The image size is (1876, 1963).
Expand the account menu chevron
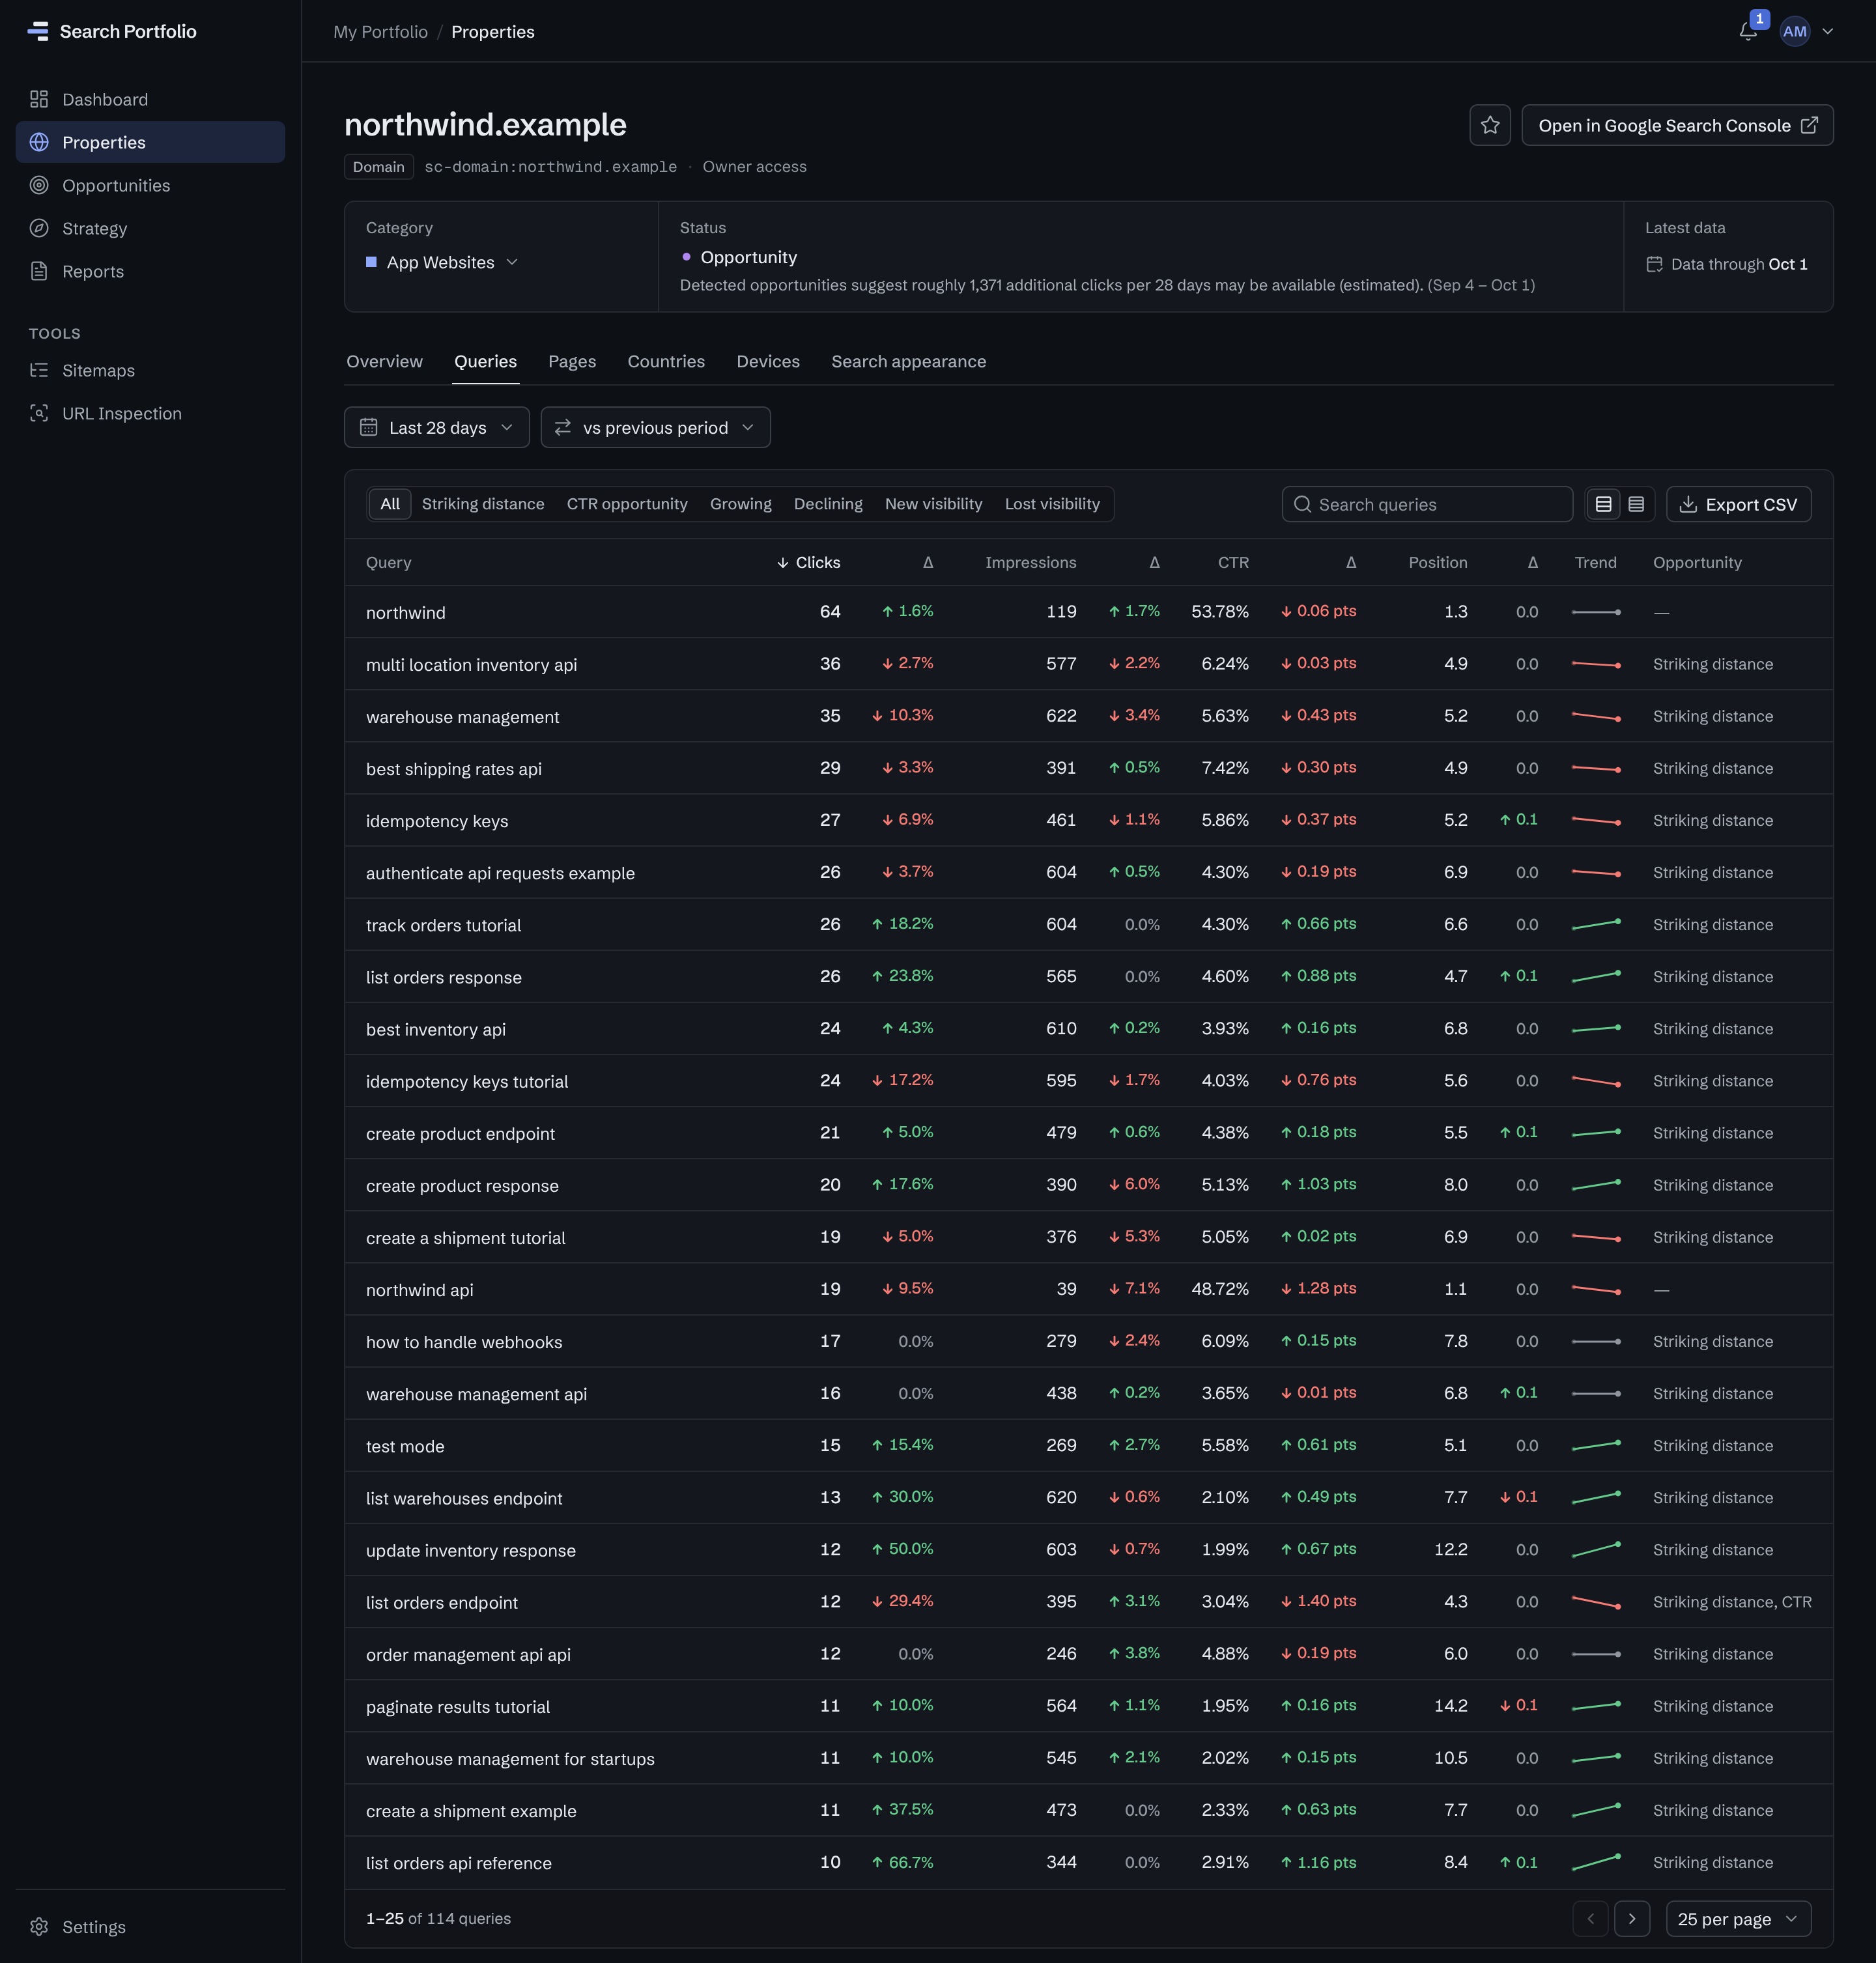click(1828, 31)
